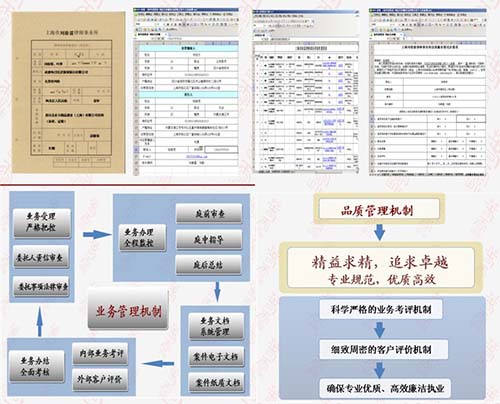The image size is (500, 404).
Task: Select the 业务管理机制 title block
Action: point(128,309)
